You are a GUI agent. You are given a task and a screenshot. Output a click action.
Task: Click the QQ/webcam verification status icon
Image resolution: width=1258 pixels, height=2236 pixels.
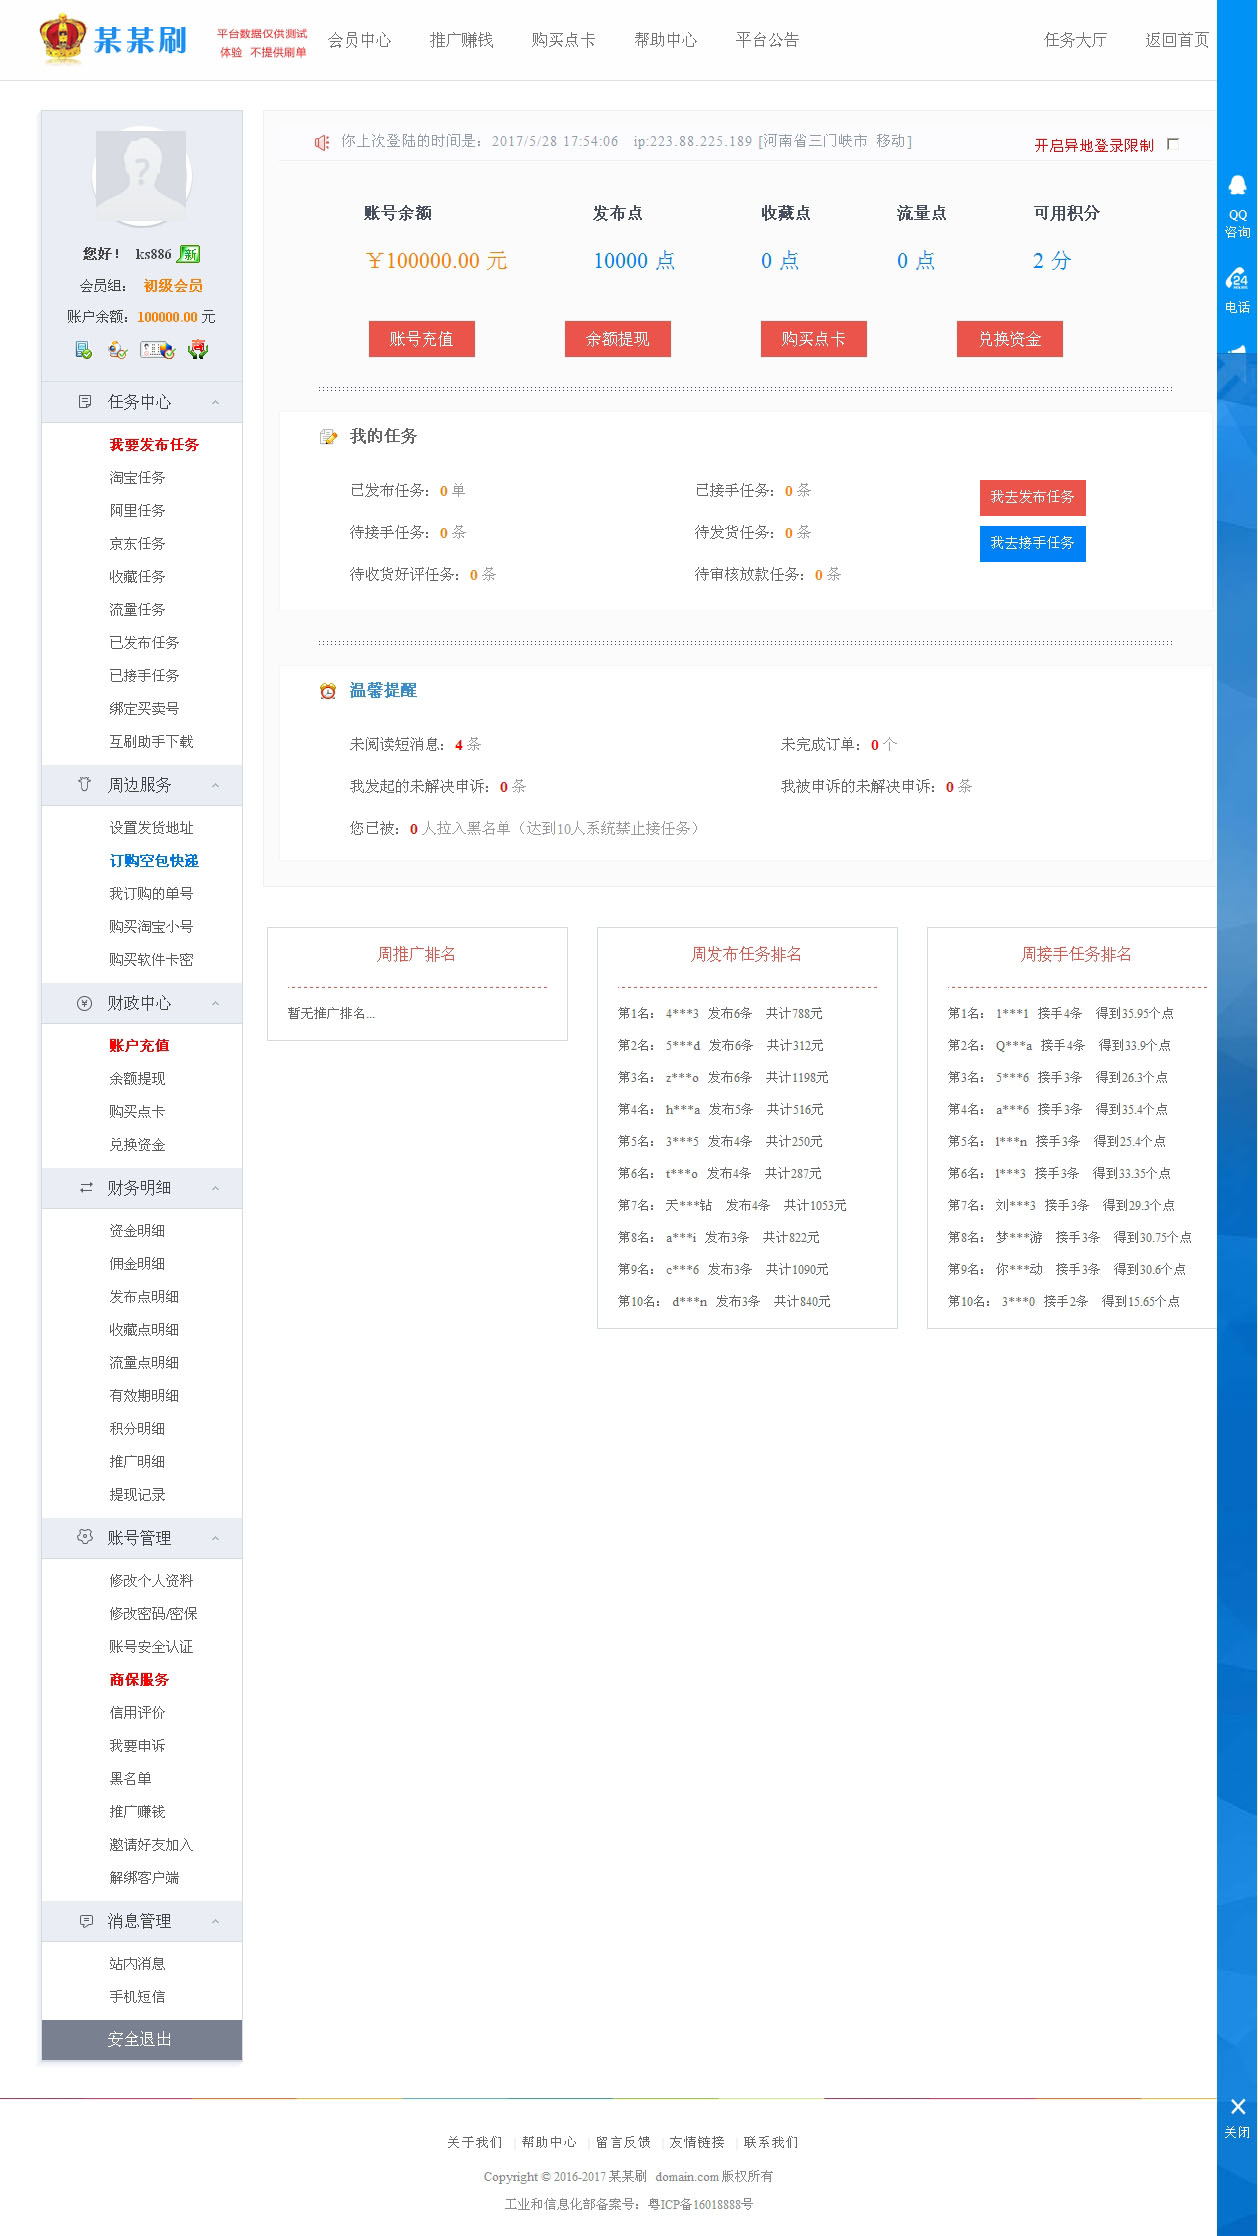coord(118,350)
